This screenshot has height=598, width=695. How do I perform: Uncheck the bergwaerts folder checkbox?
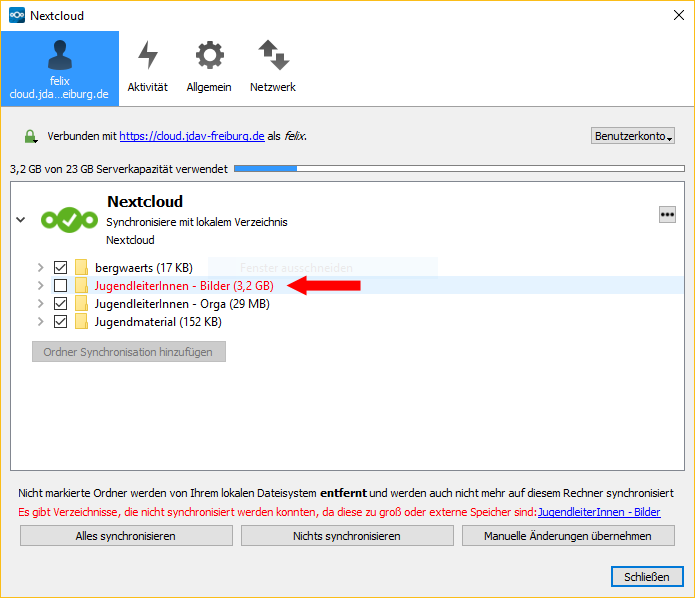[60, 267]
